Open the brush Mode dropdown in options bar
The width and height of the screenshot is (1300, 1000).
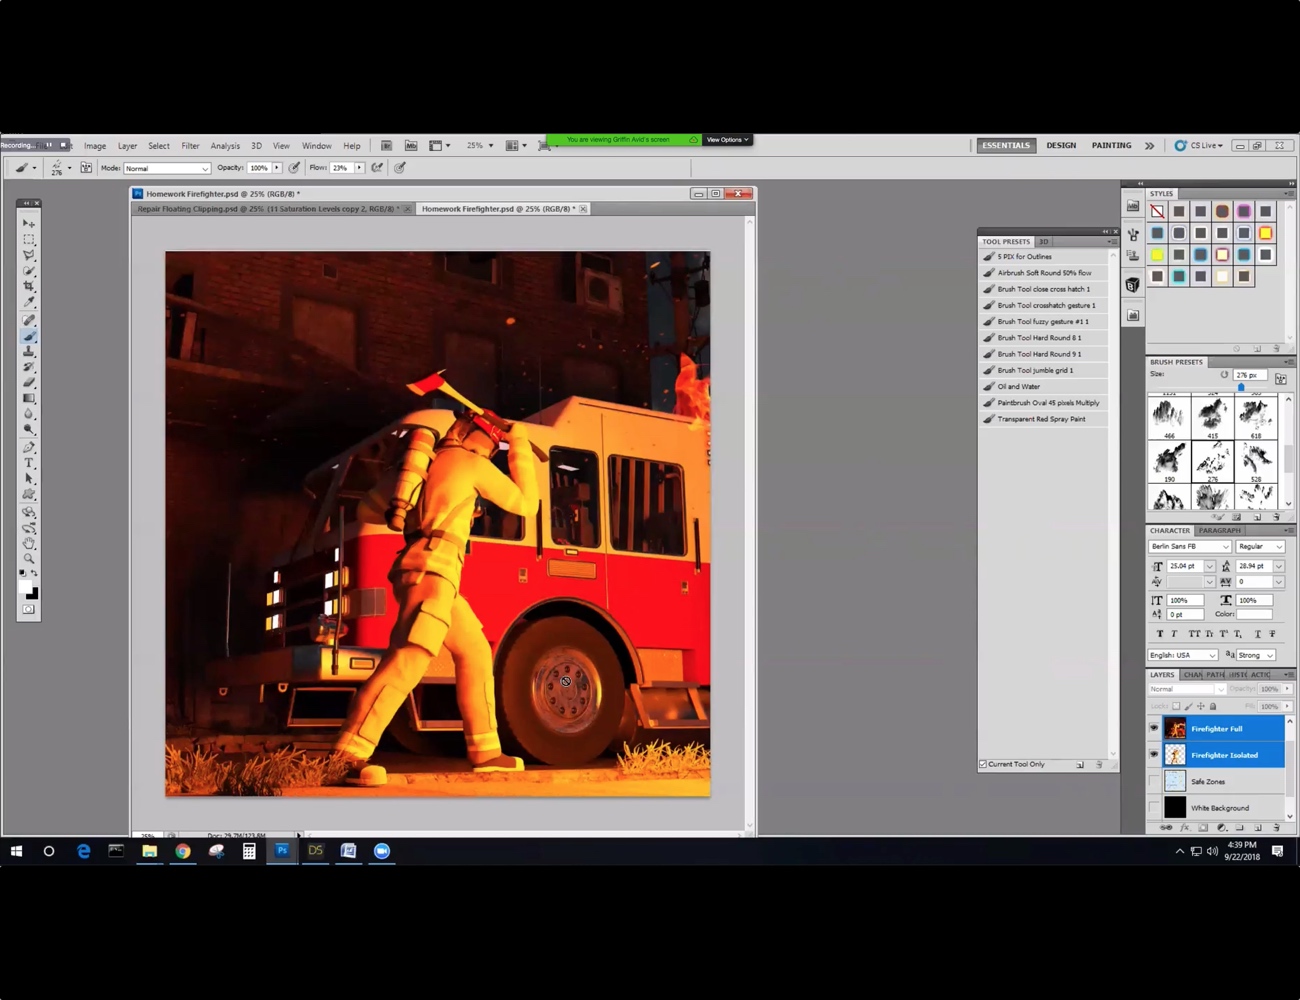tap(165, 167)
